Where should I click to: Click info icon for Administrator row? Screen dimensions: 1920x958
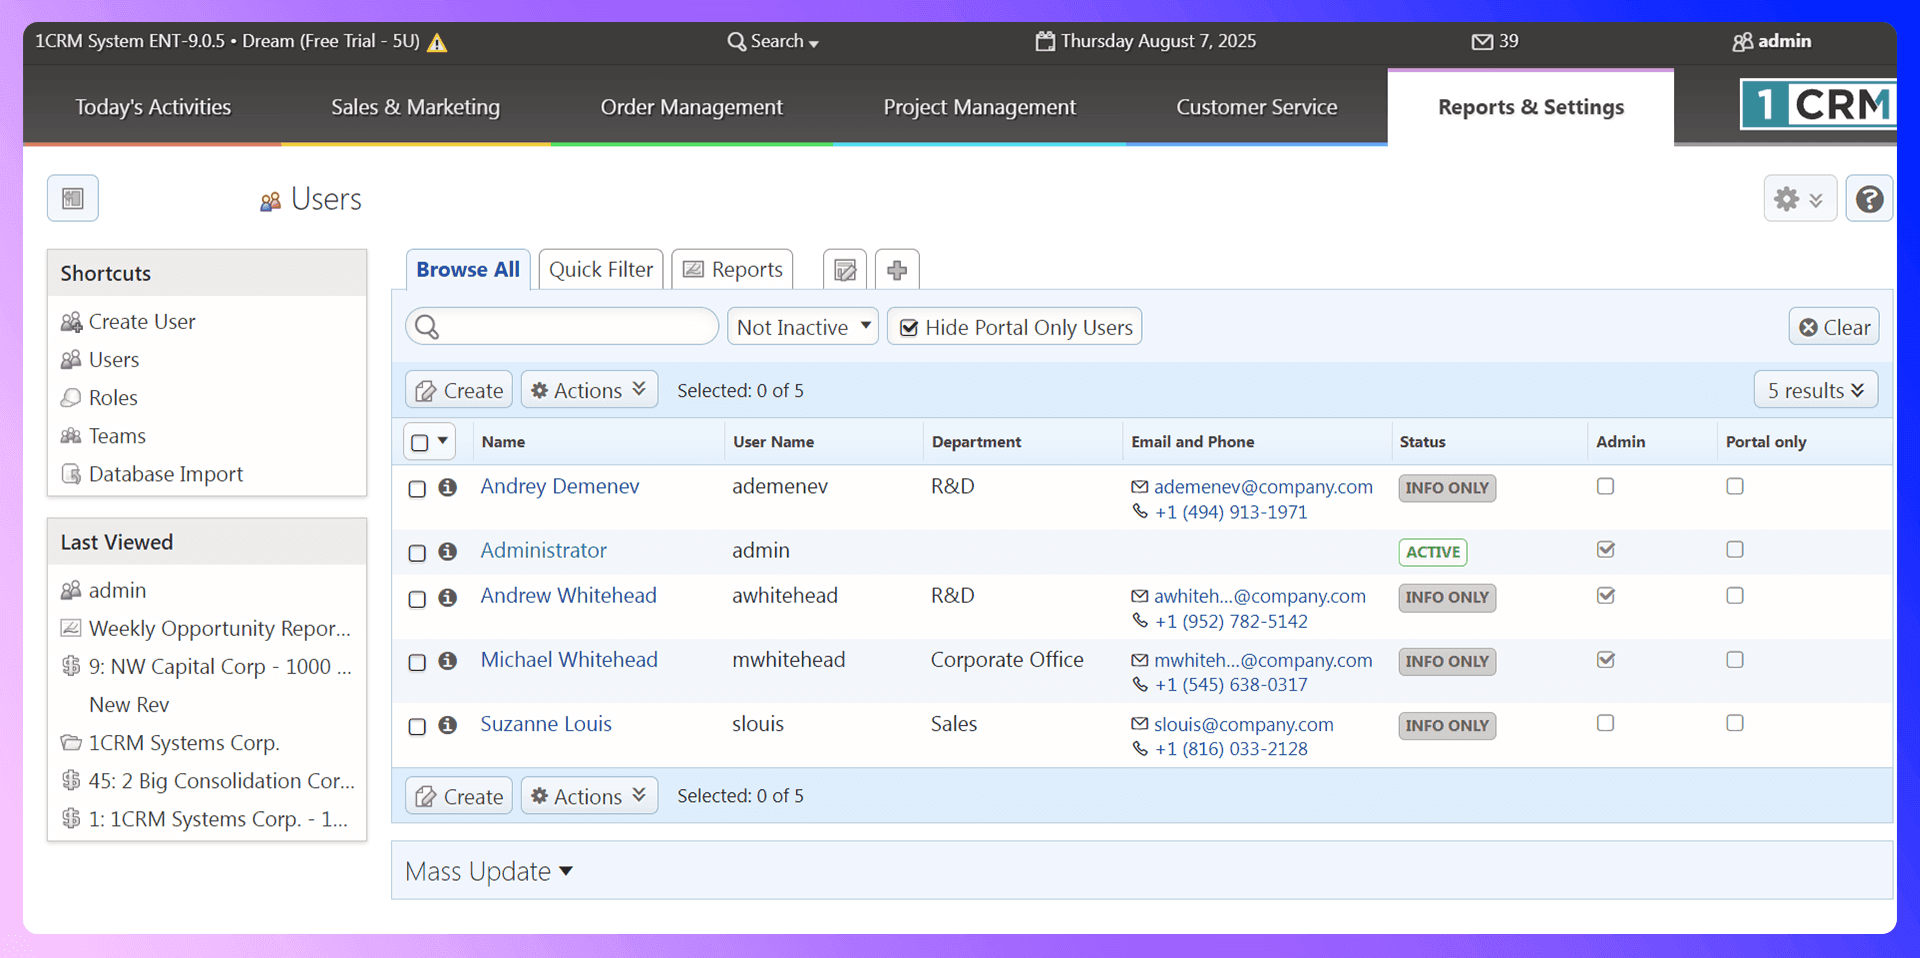point(448,551)
